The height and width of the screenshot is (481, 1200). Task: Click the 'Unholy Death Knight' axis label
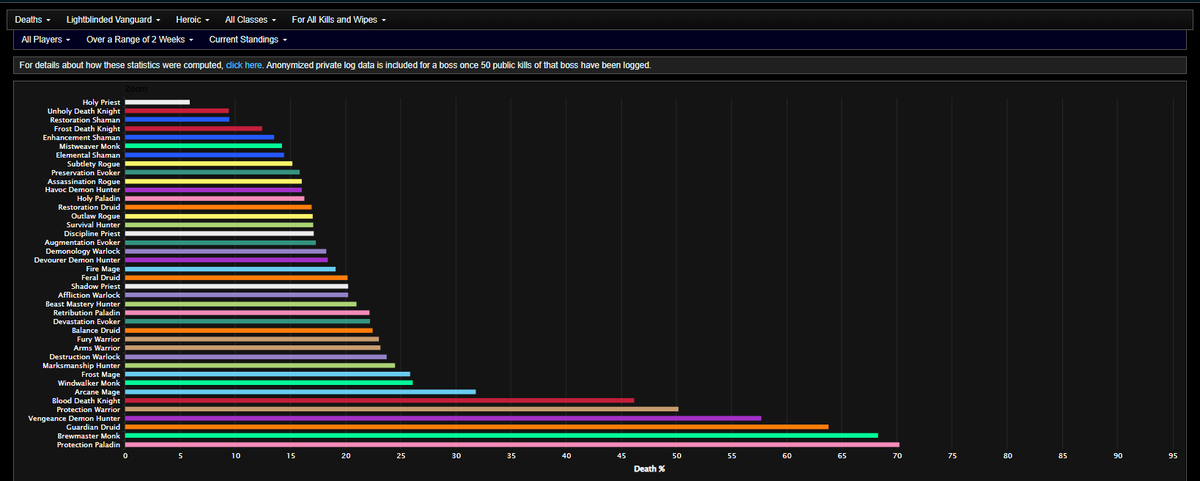pos(84,111)
